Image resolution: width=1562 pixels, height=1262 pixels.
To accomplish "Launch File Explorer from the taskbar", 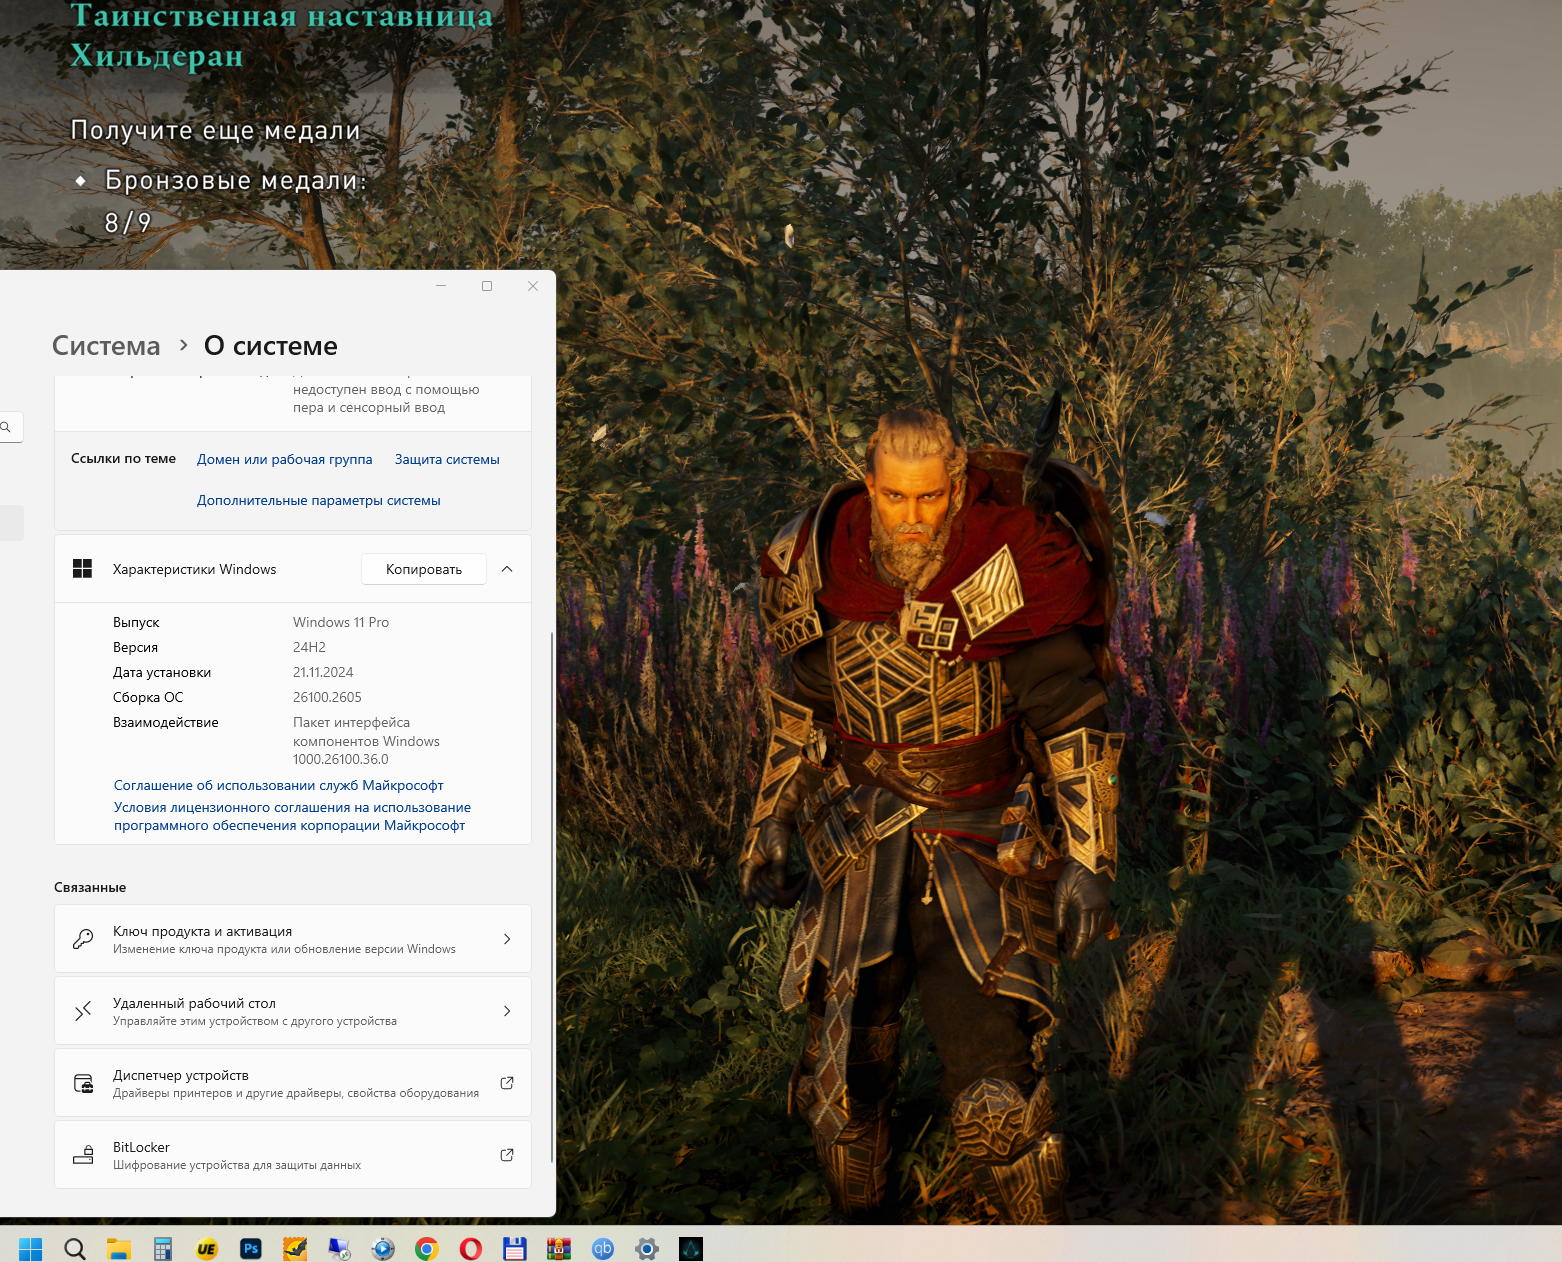I will (x=119, y=1249).
